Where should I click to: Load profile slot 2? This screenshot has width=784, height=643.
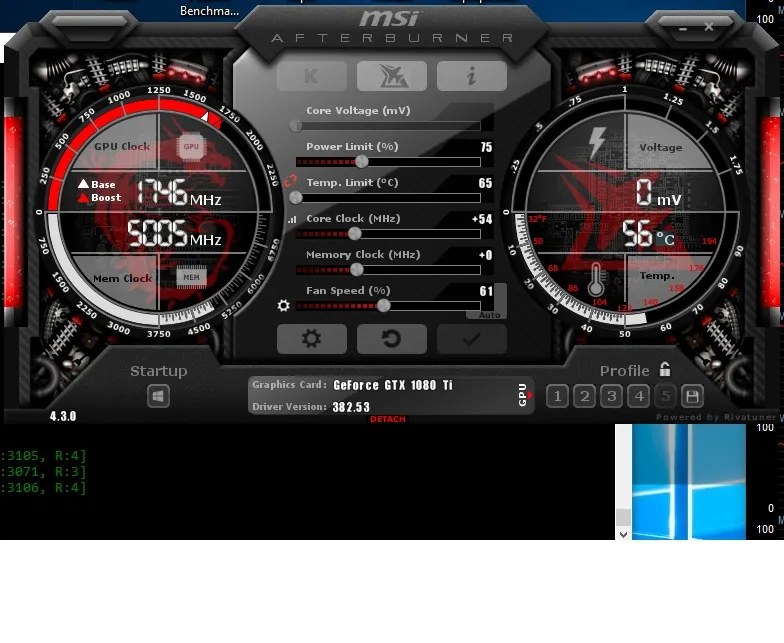584,396
